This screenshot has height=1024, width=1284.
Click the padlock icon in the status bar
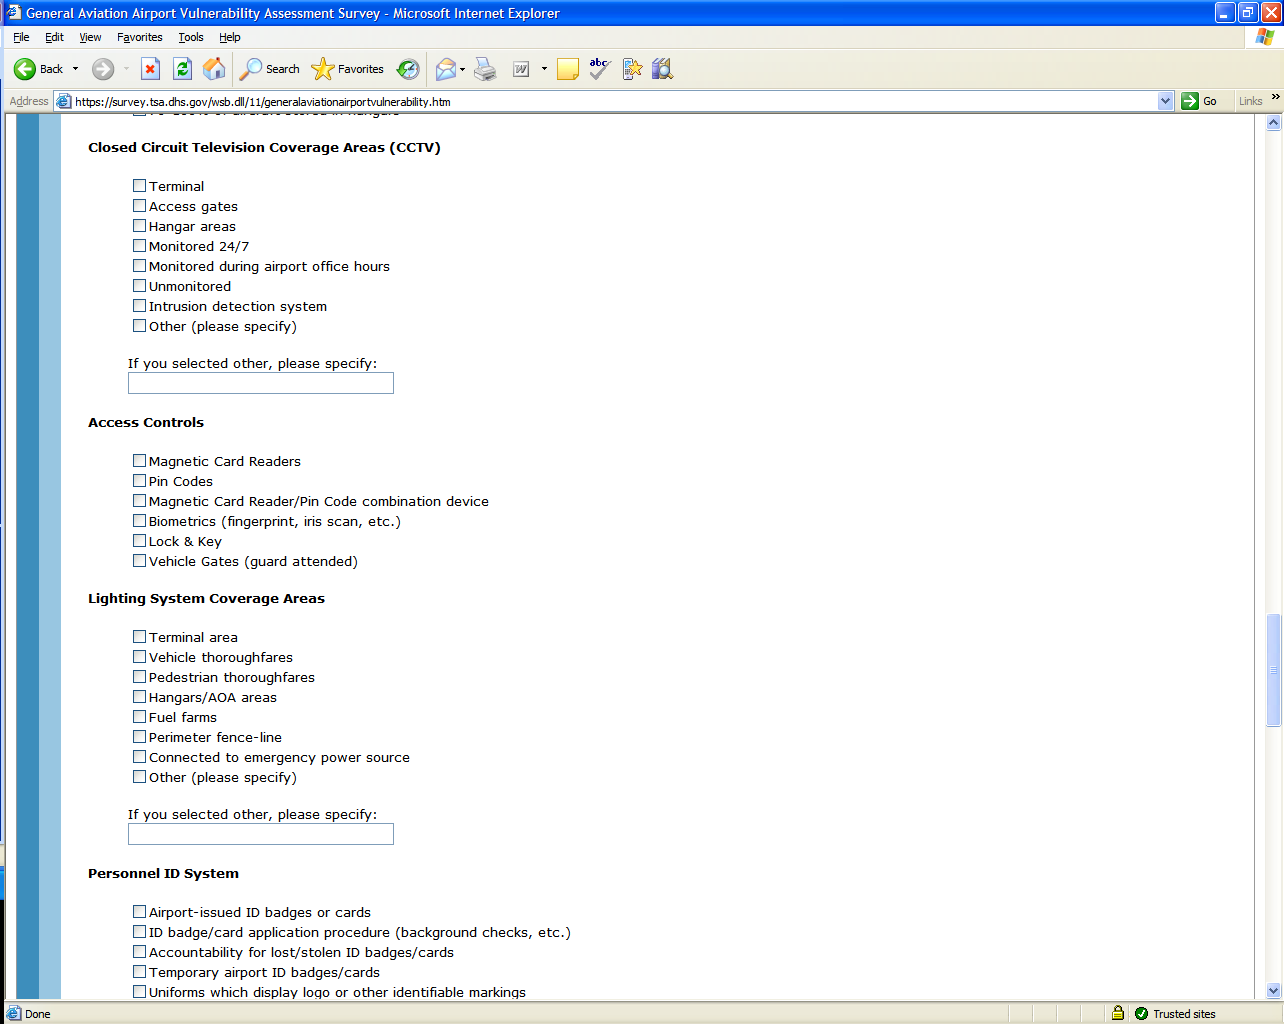click(1118, 1013)
